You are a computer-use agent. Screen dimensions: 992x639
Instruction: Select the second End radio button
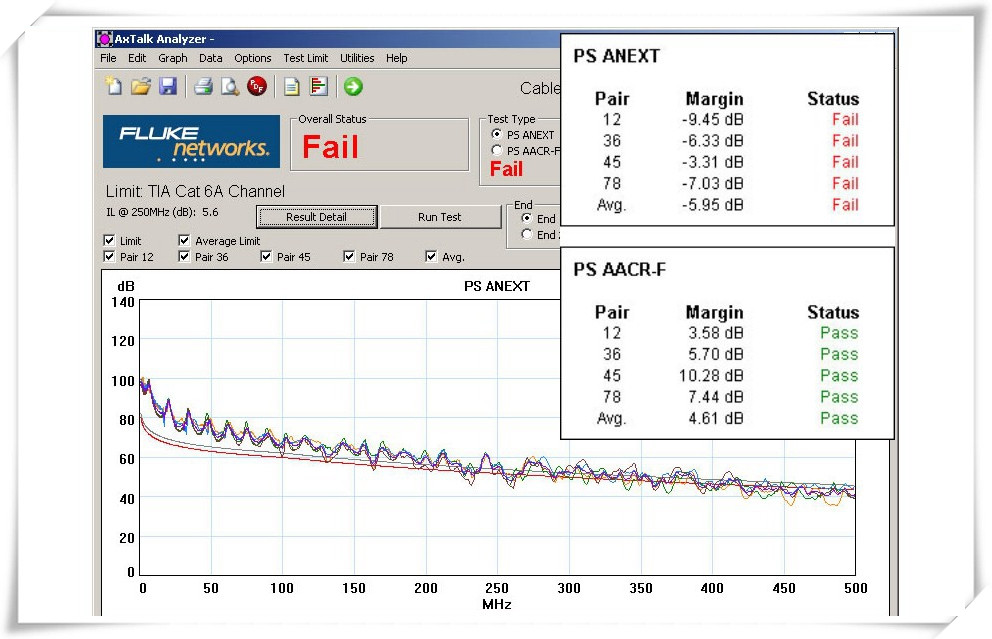(x=526, y=235)
